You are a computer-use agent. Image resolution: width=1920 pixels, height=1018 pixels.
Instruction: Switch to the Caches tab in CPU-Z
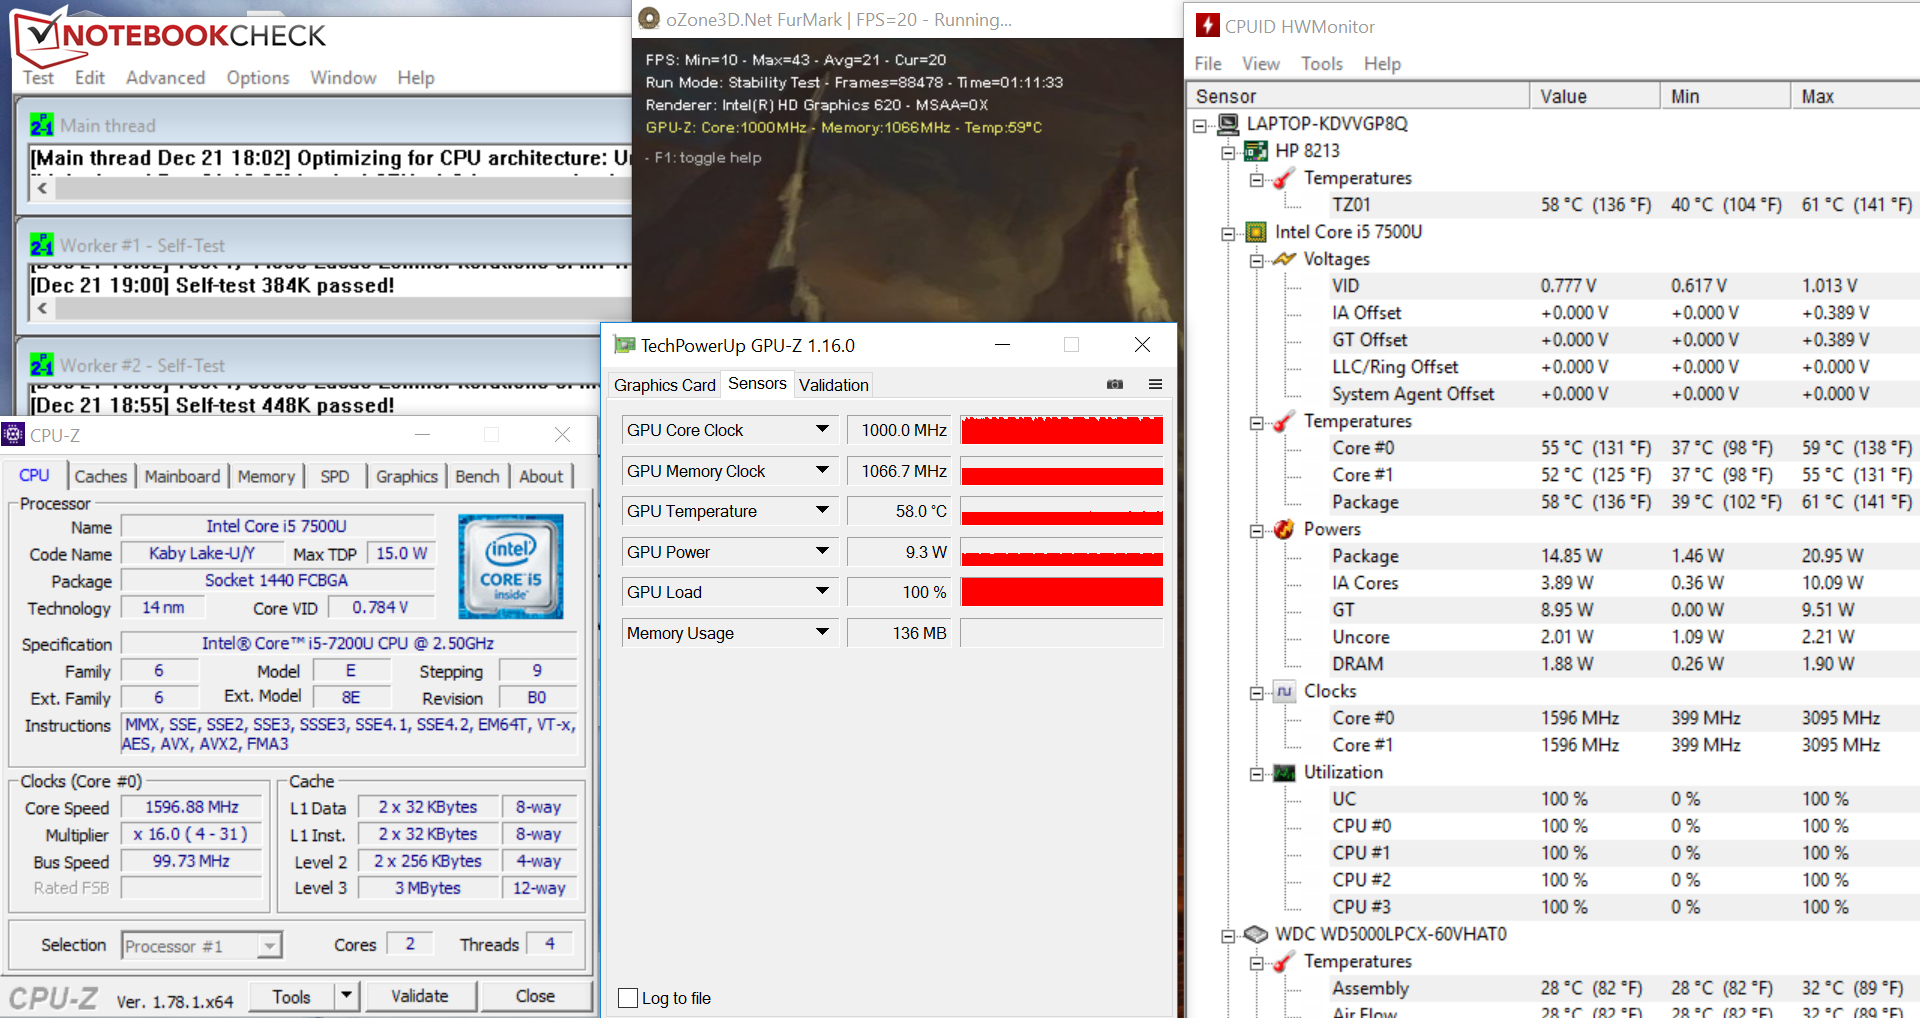(x=101, y=476)
